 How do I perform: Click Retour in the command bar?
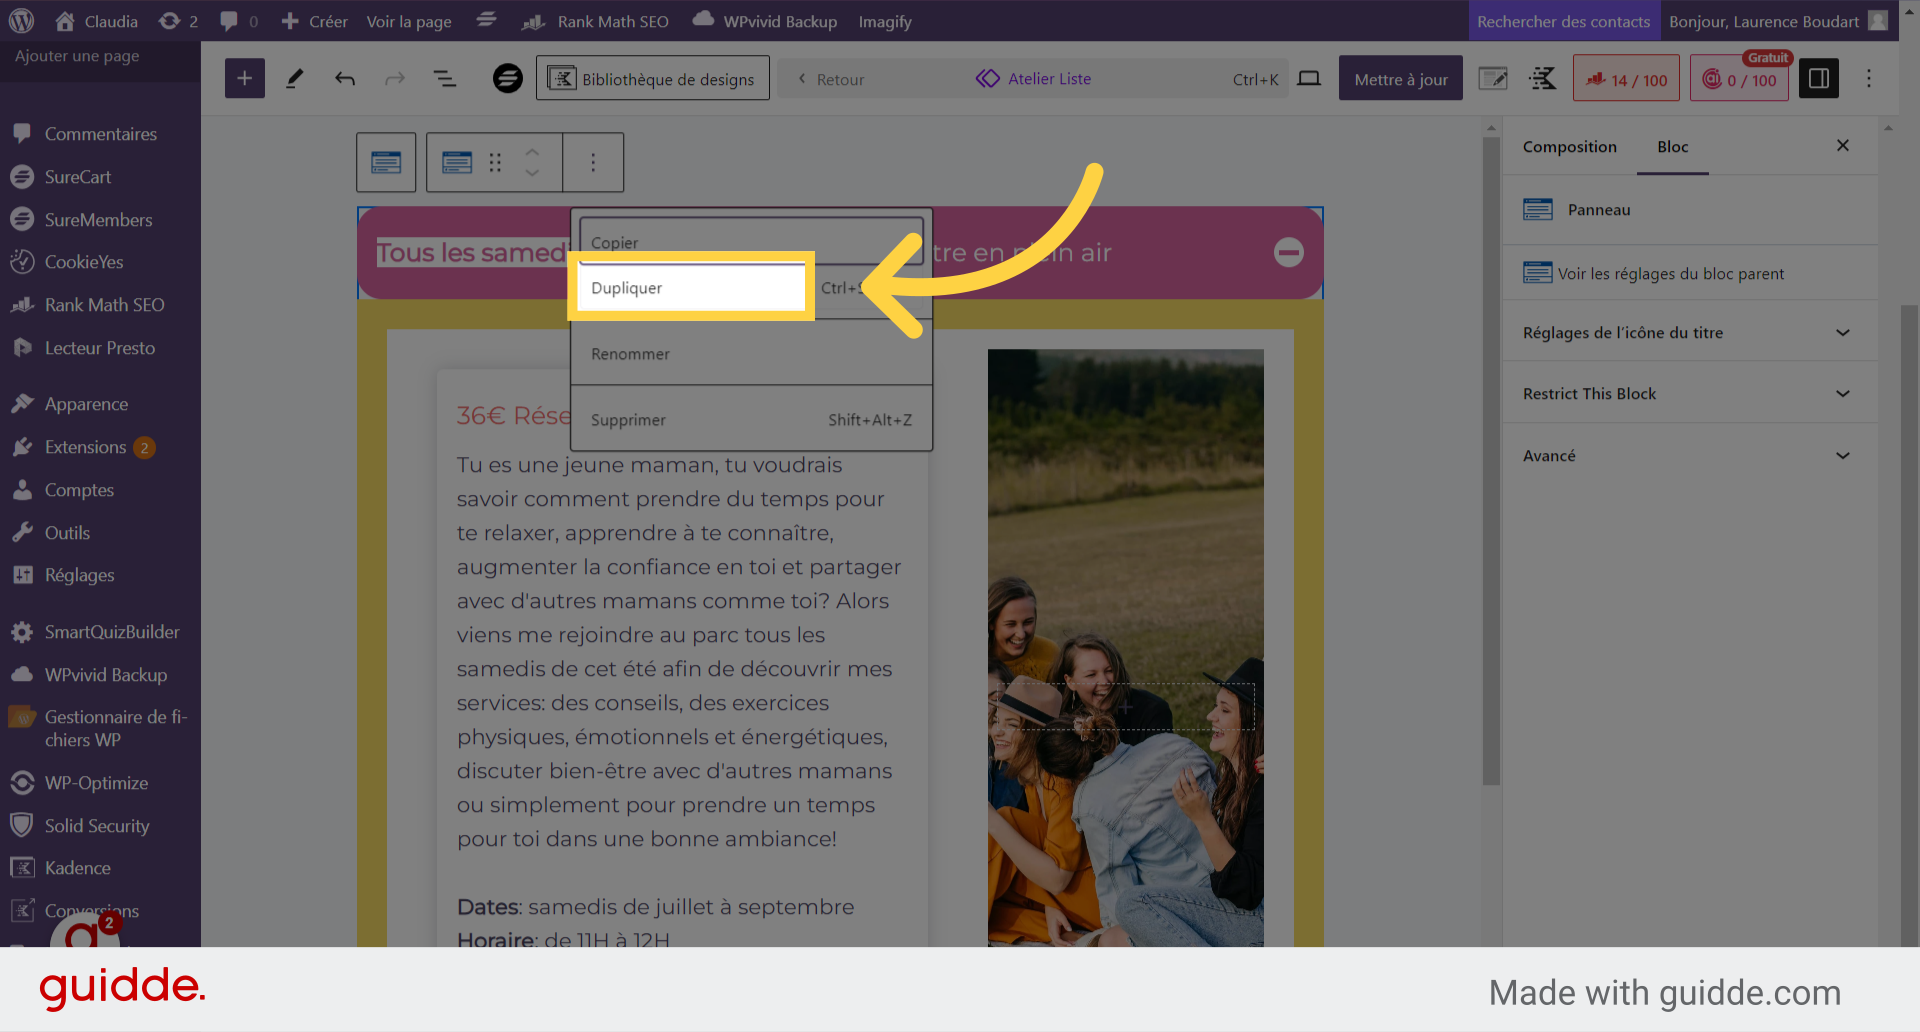(x=831, y=79)
